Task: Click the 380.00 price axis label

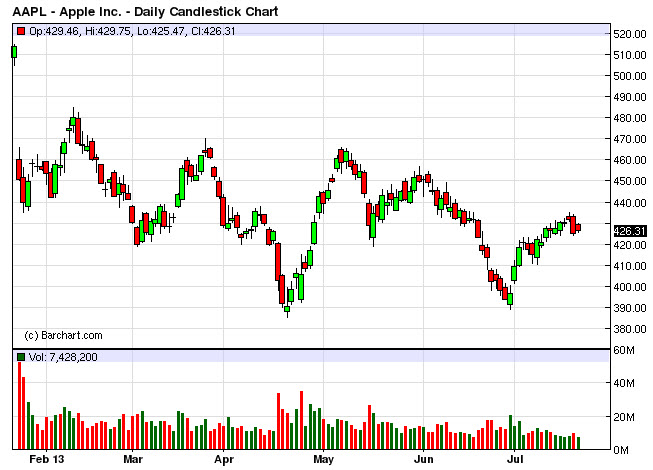Action: point(630,329)
